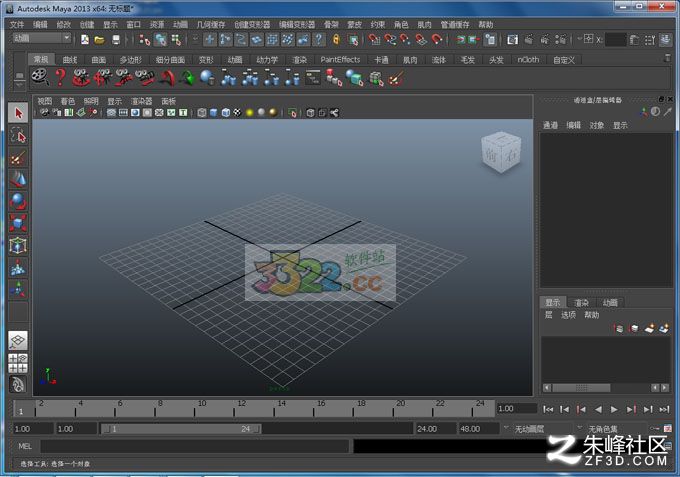Image resolution: width=680 pixels, height=477 pixels.
Task: Click the paintbrush shelf icon
Action: [x=396, y=78]
